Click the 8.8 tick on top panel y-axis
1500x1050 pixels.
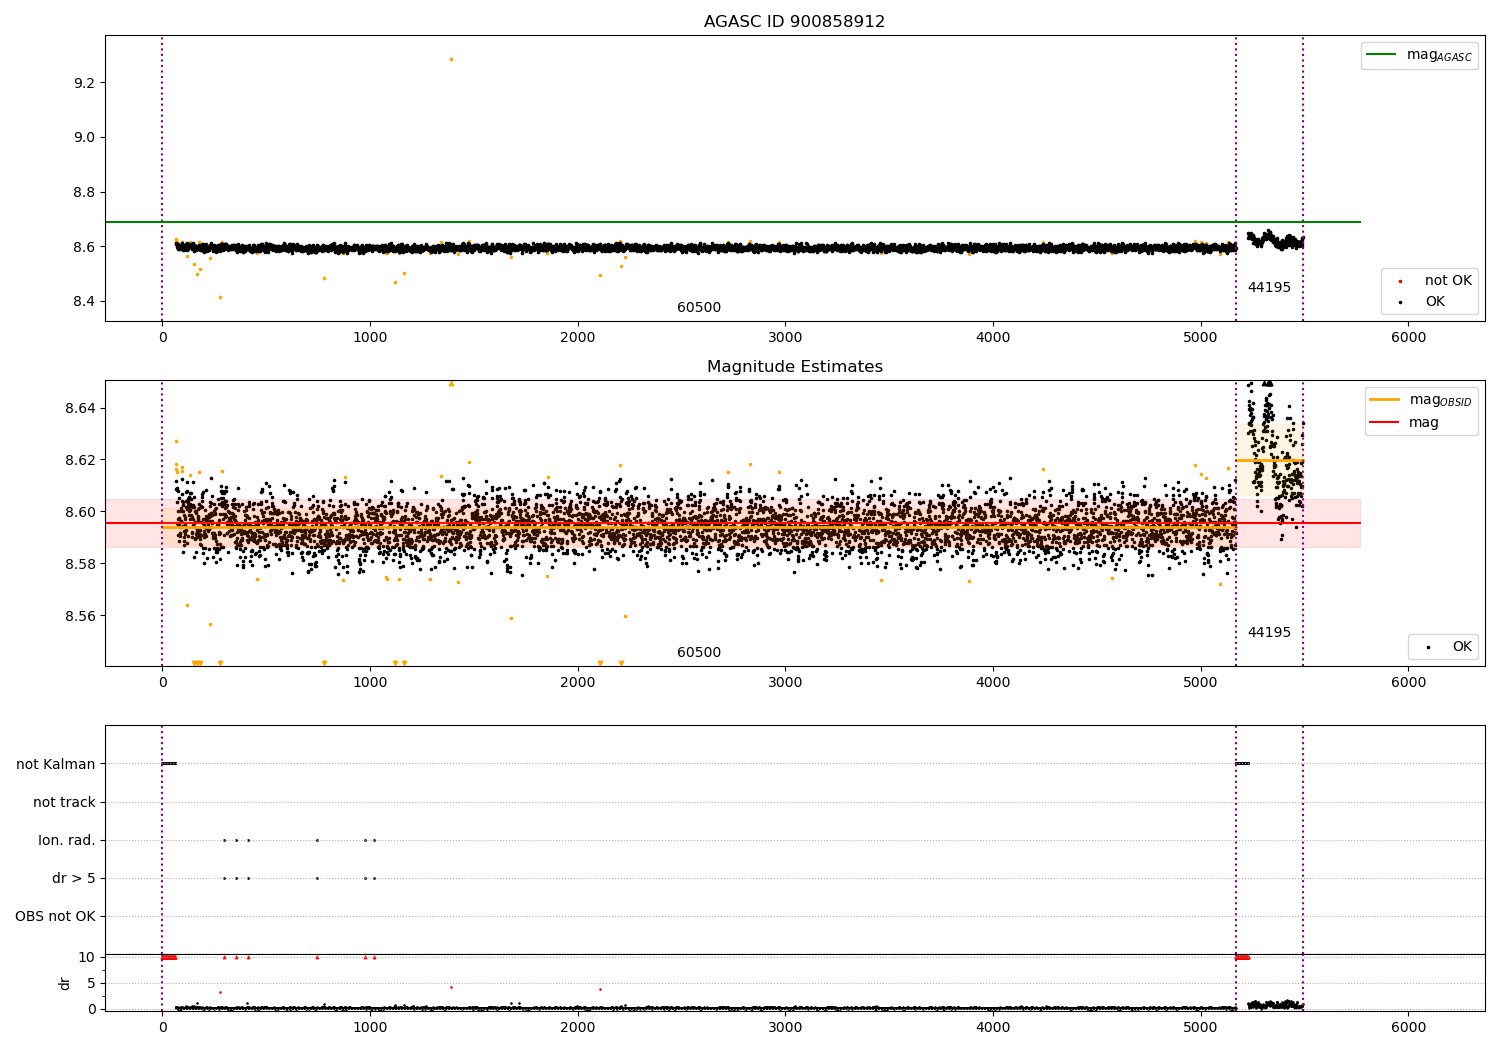point(84,193)
